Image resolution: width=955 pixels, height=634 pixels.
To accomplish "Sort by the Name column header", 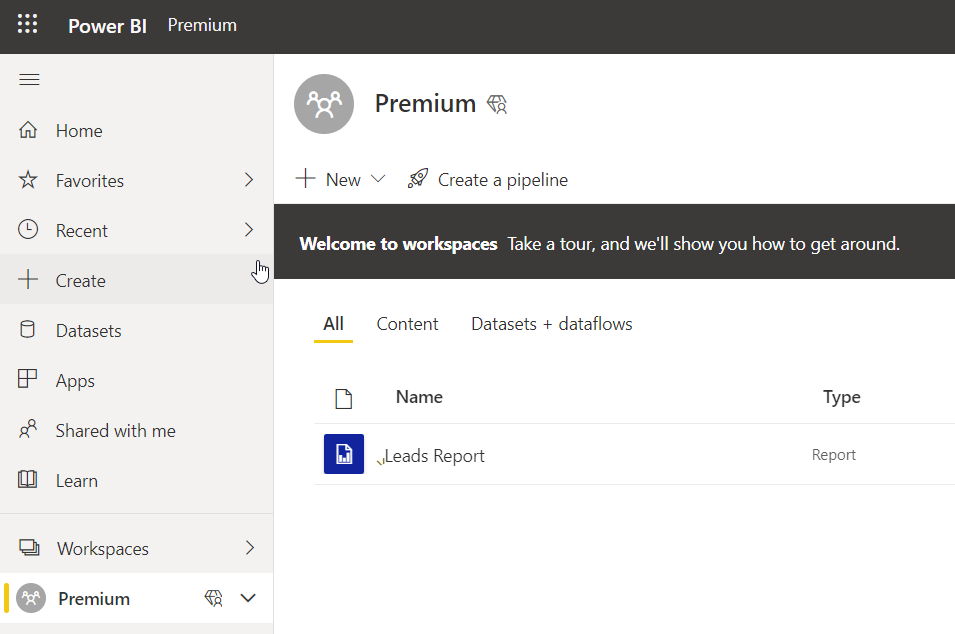I will 419,397.
